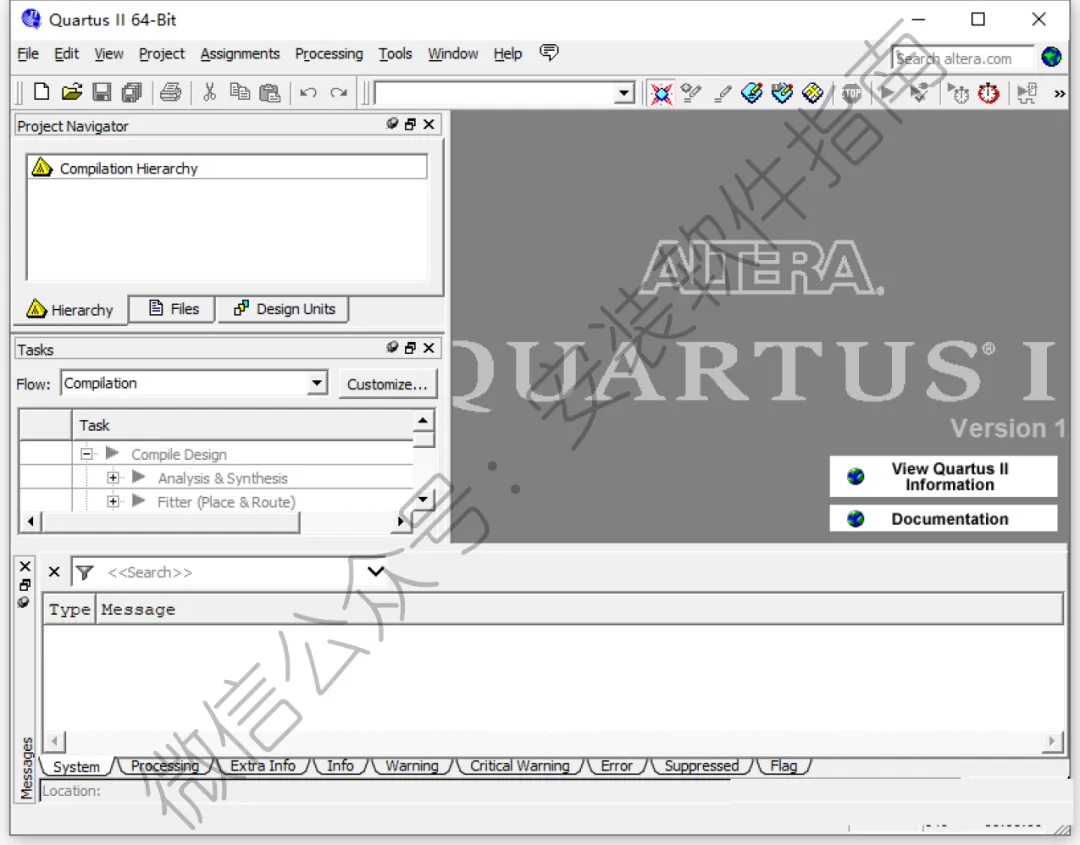The height and width of the screenshot is (845, 1080).
Task: Open the project entity dropdown in toolbar
Action: pyautogui.click(x=624, y=93)
